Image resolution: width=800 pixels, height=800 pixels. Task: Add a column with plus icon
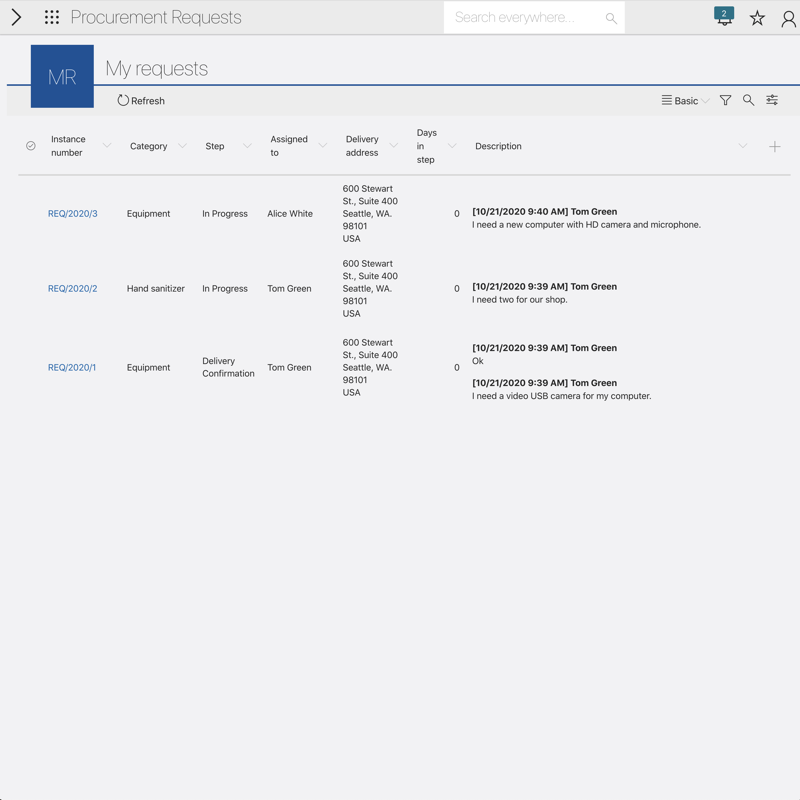click(774, 146)
